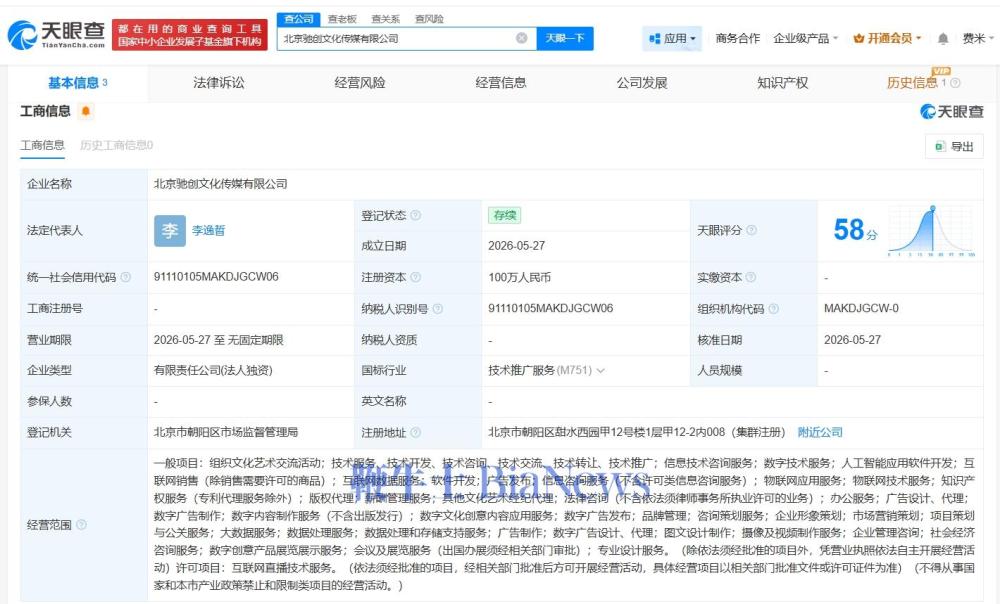
Task: Open the 公司发展 tab
Action: coord(642,83)
